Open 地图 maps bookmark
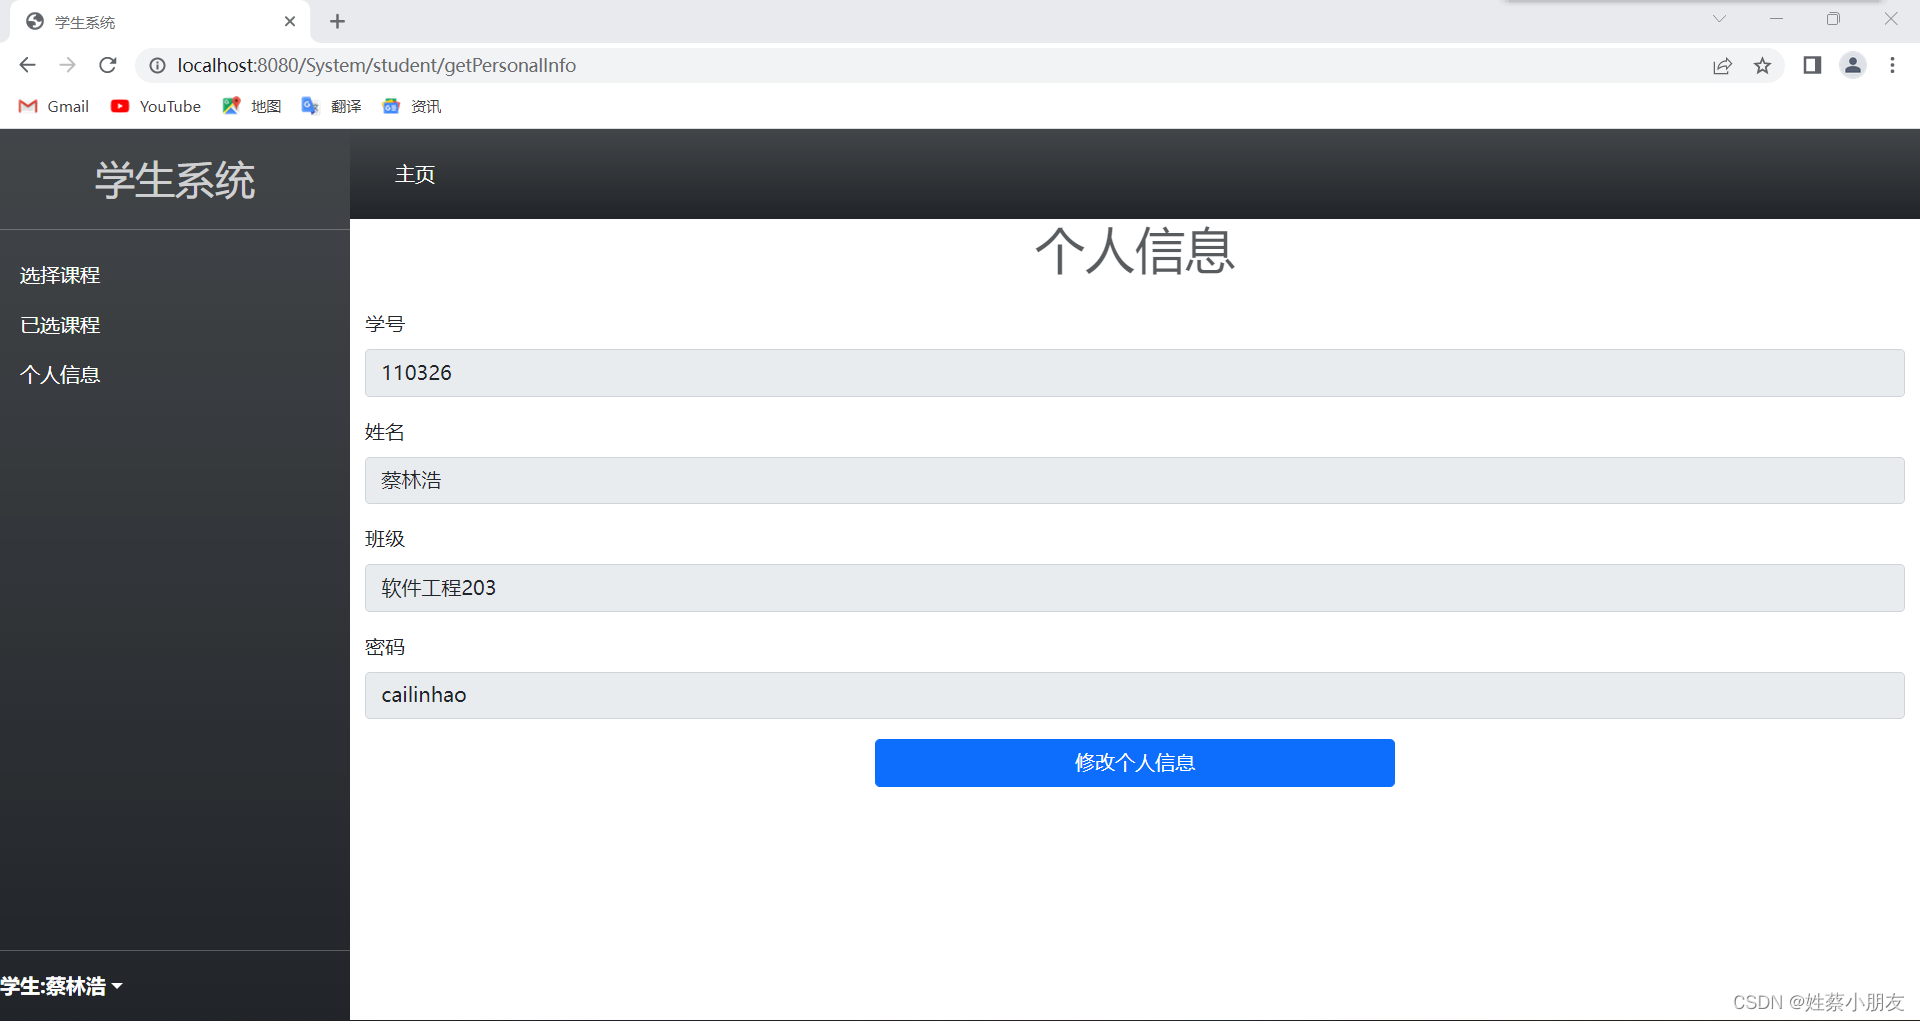Screen dimensions: 1920x1021 pos(252,106)
